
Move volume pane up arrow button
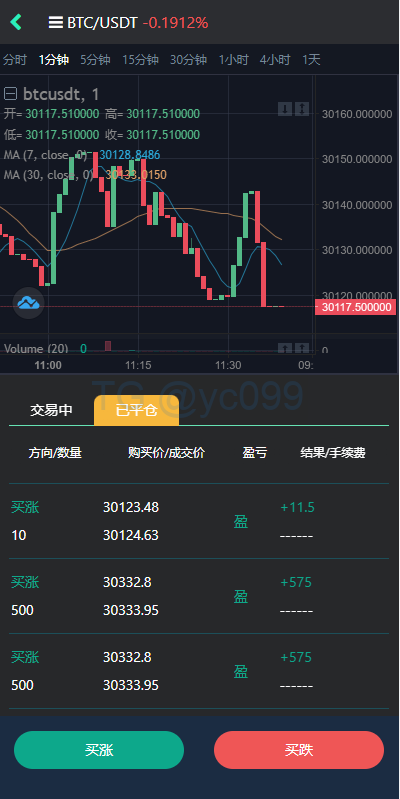tap(285, 349)
